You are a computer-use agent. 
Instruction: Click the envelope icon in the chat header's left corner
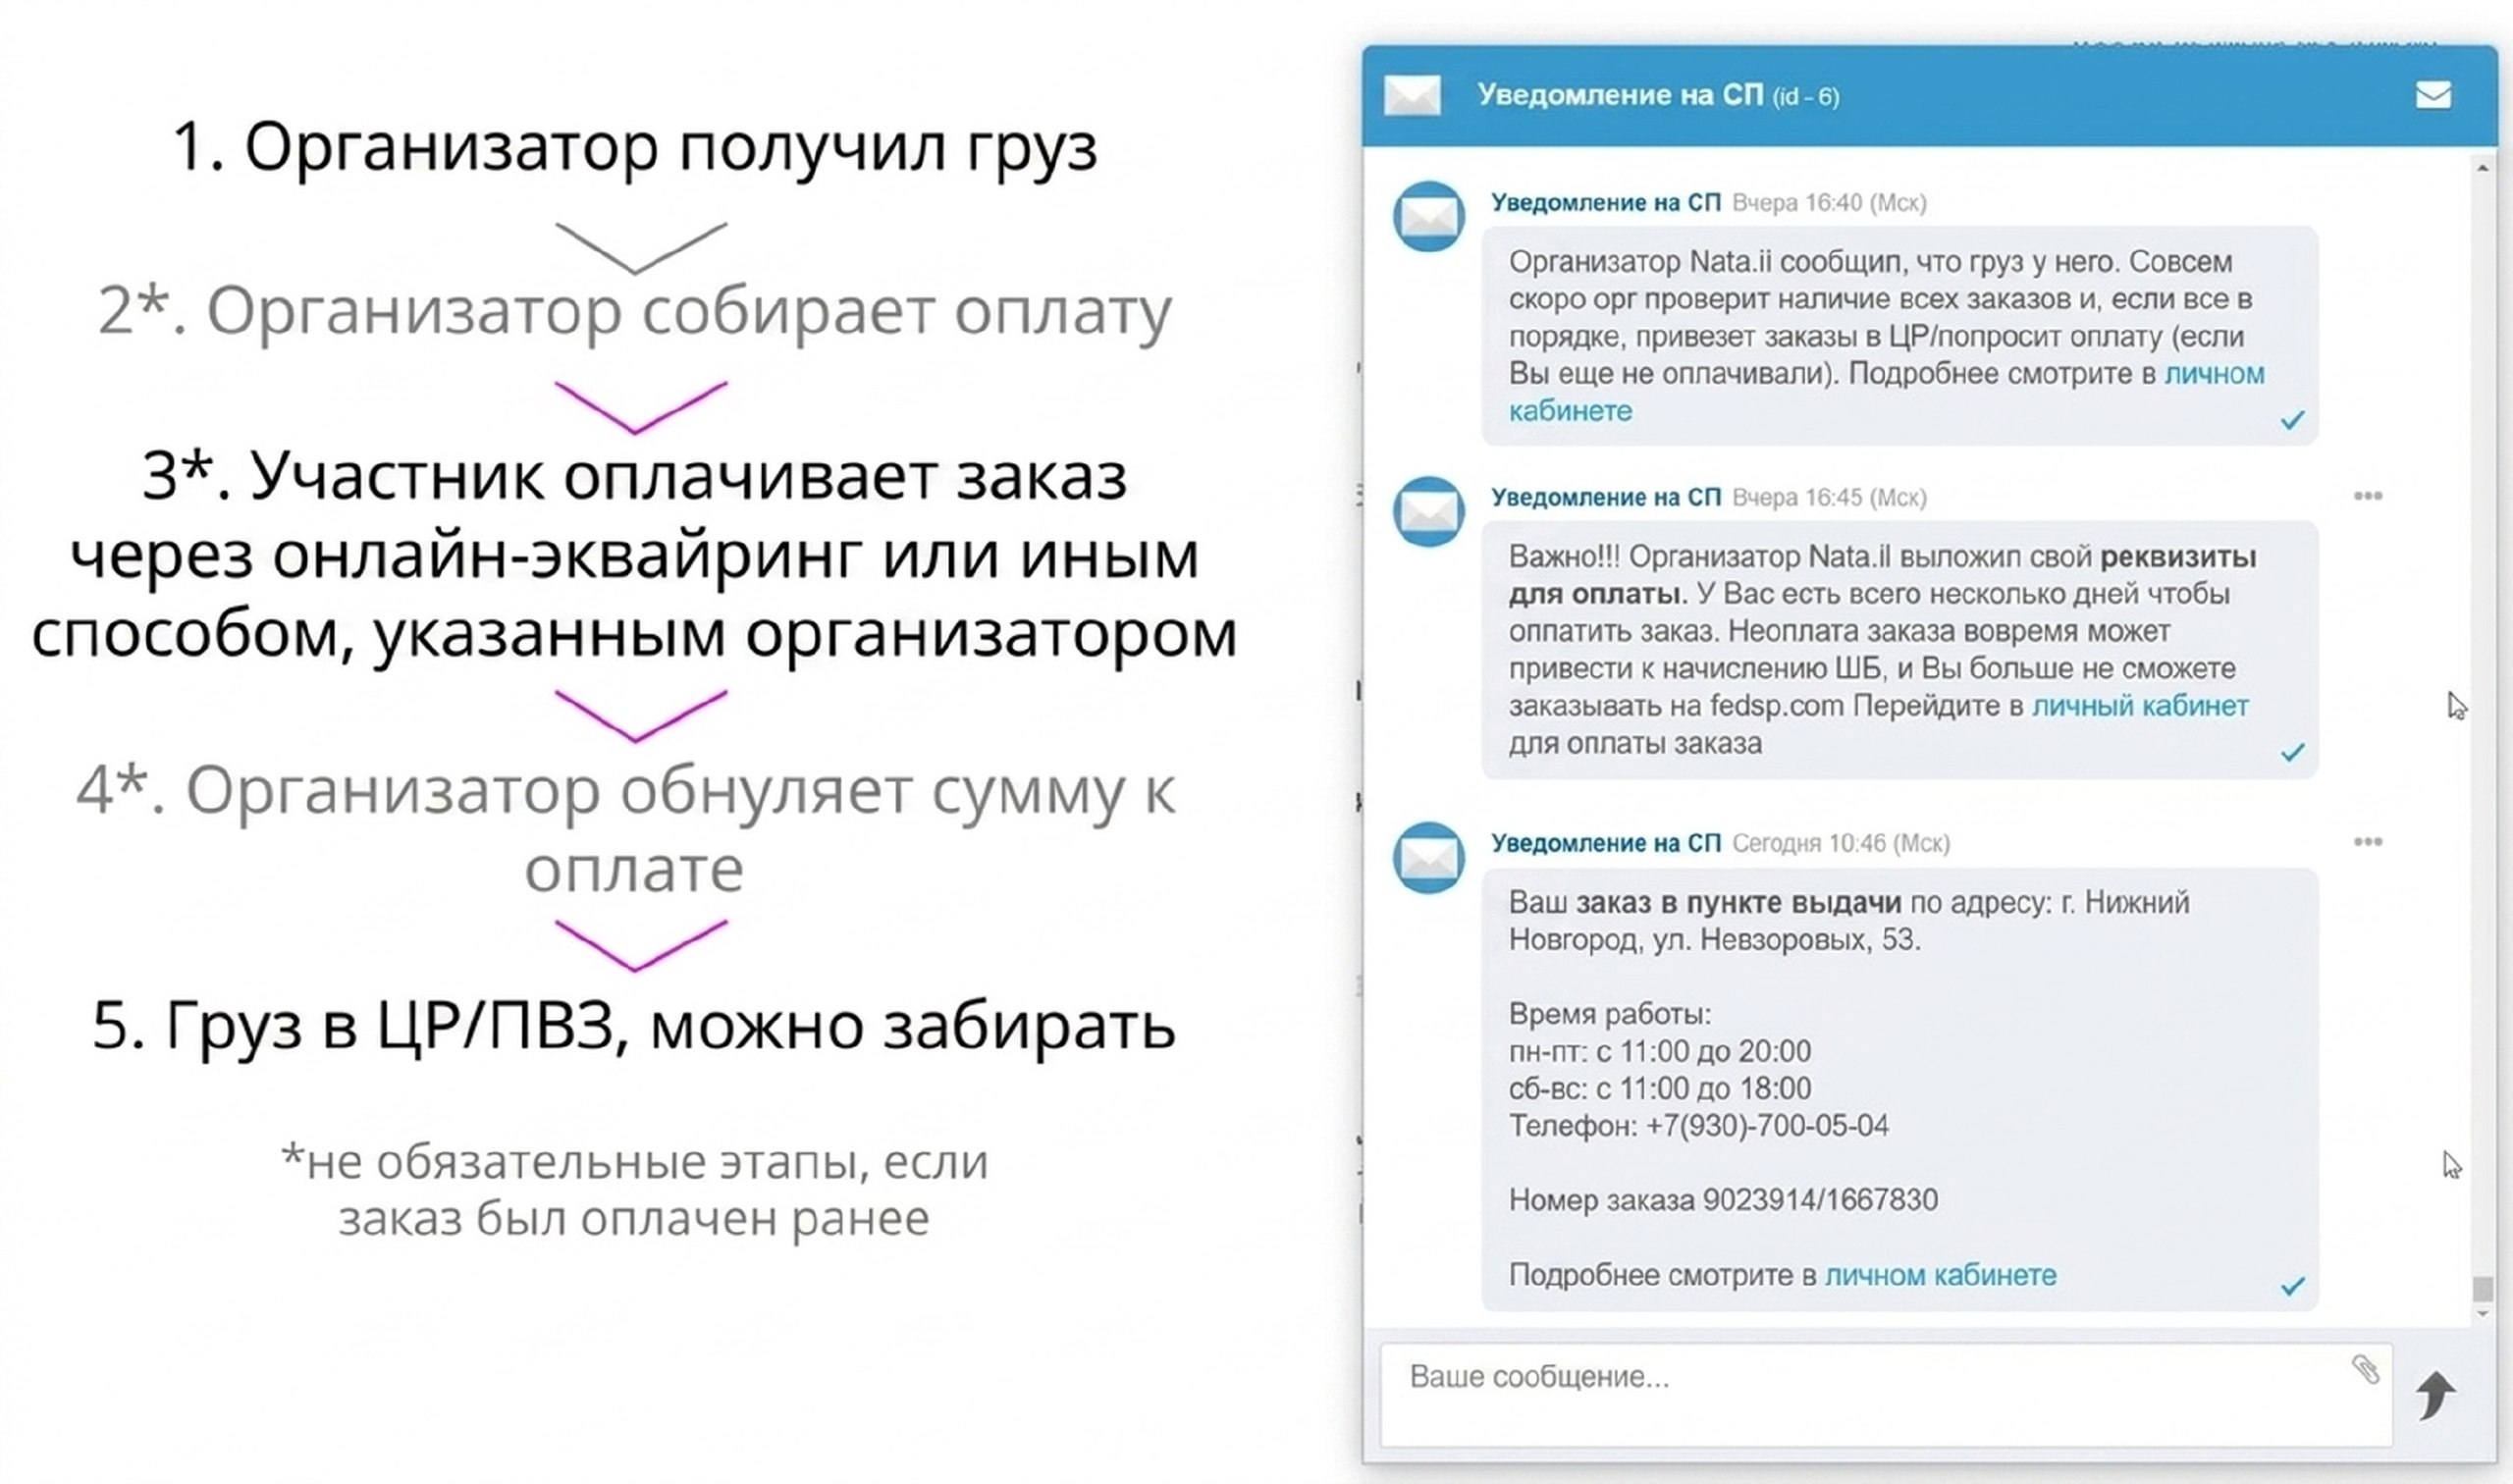click(1412, 95)
